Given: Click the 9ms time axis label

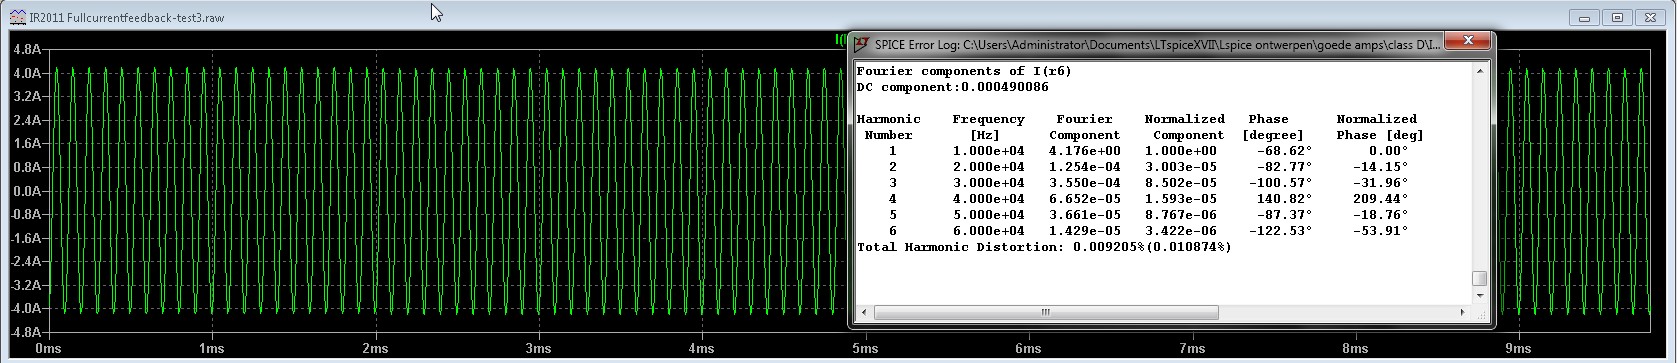Looking at the screenshot, I should pos(1519,349).
